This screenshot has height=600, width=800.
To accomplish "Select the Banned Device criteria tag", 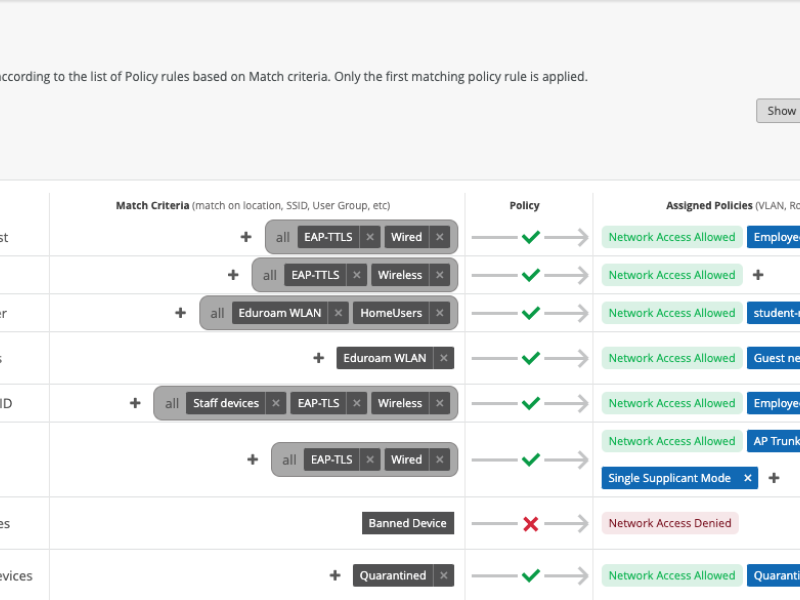I will 408,523.
